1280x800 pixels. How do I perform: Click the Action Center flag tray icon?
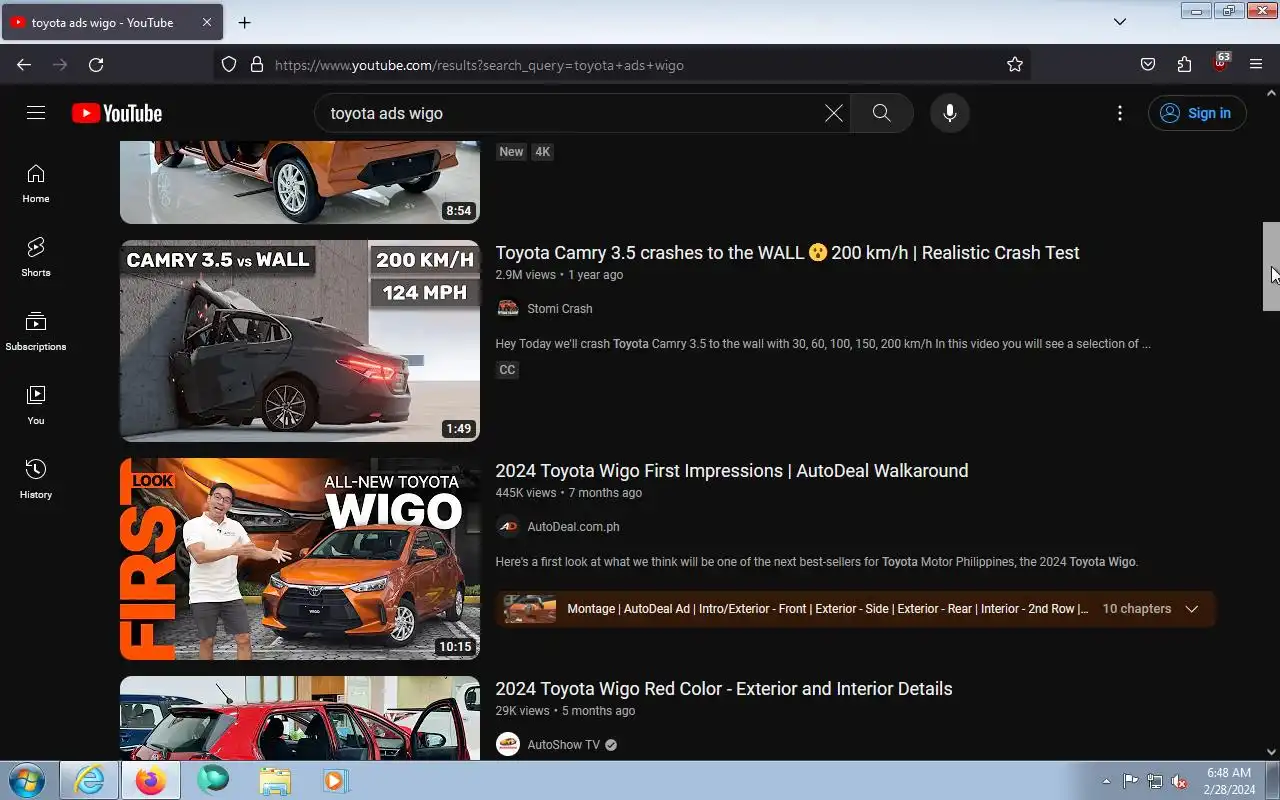point(1130,781)
